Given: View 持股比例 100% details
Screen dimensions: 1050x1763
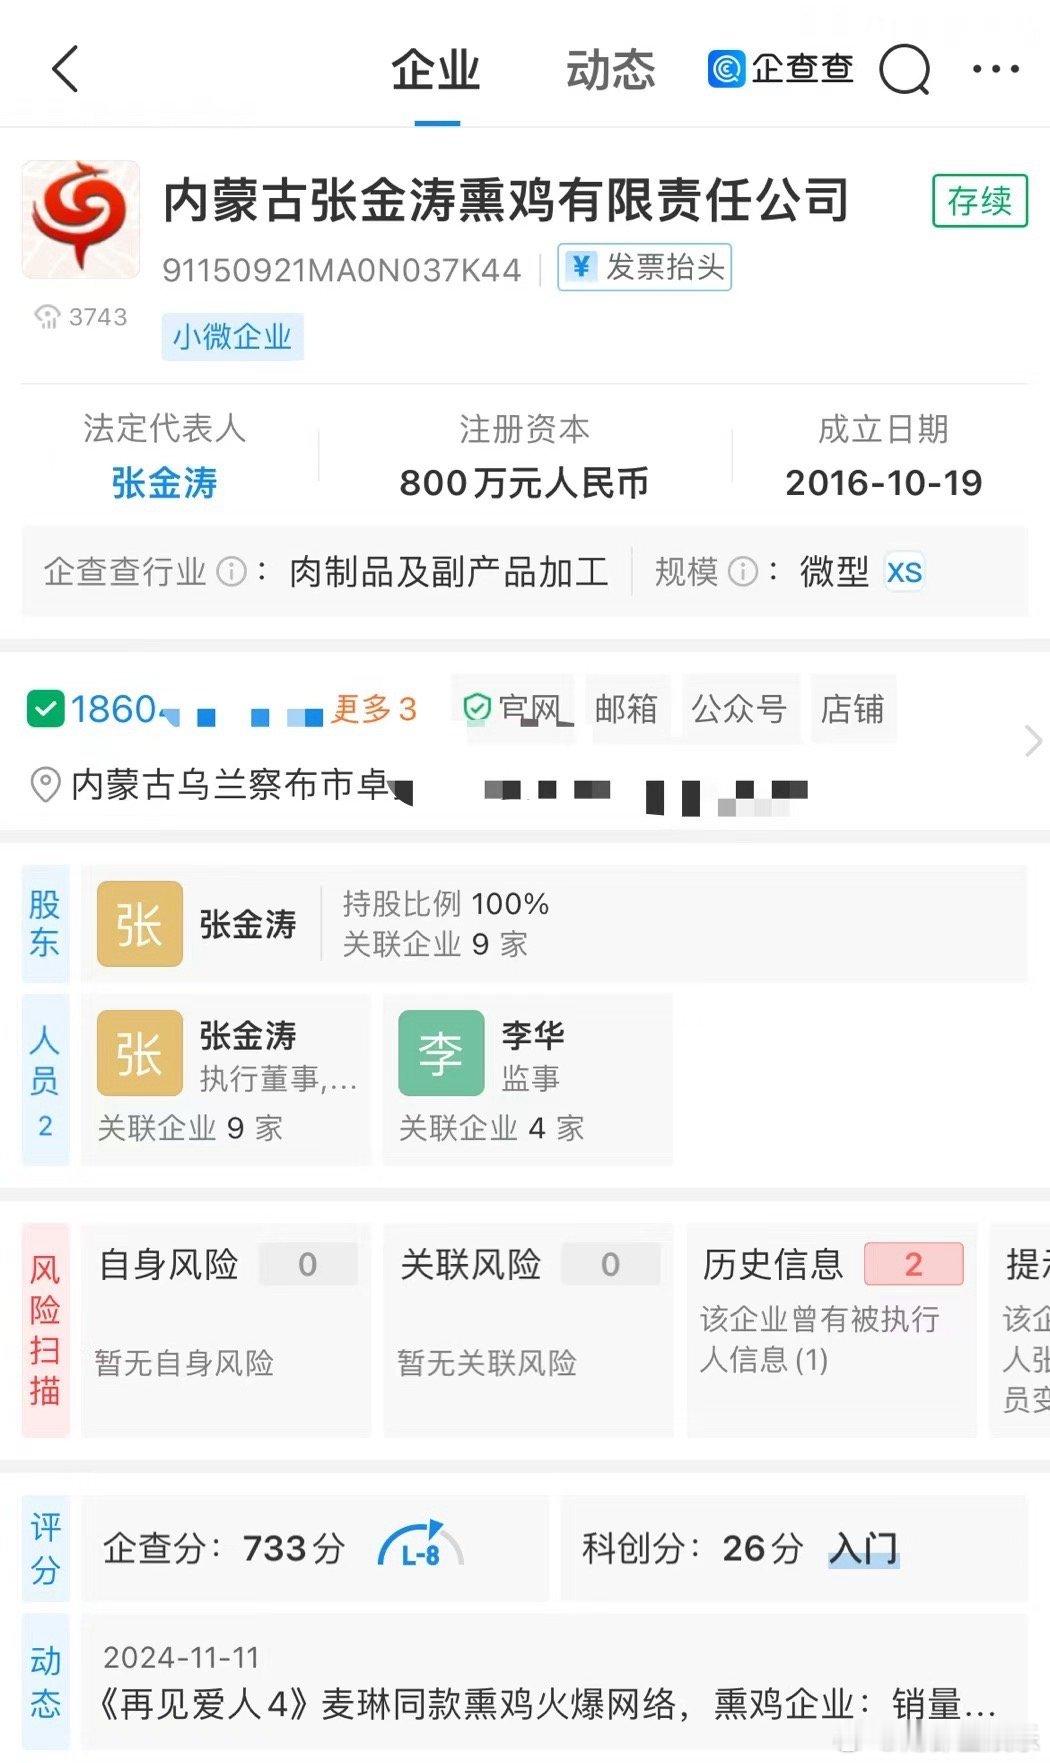Looking at the screenshot, I should pos(446,904).
